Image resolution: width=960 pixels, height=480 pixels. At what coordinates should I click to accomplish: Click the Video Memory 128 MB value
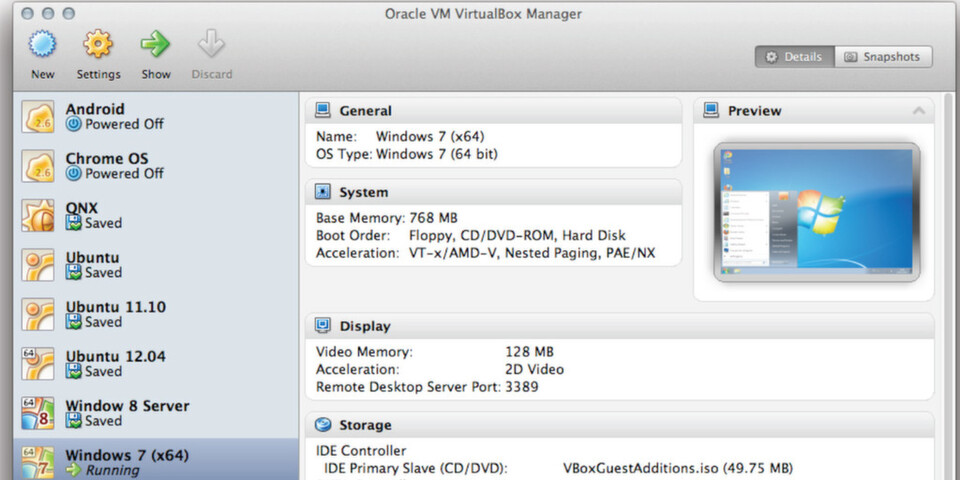(529, 352)
